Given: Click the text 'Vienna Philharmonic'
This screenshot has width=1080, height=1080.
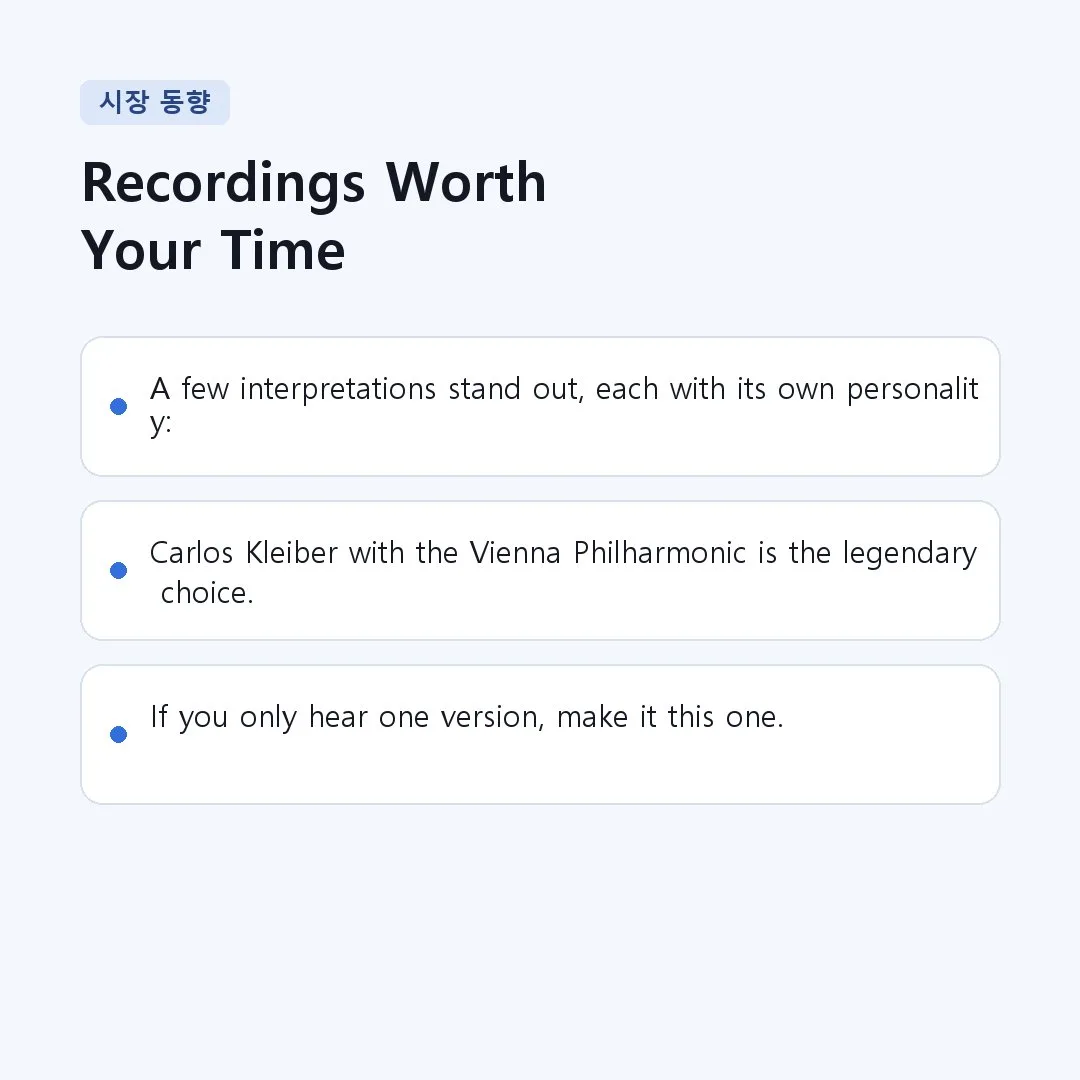Looking at the screenshot, I should pyautogui.click(x=608, y=553).
